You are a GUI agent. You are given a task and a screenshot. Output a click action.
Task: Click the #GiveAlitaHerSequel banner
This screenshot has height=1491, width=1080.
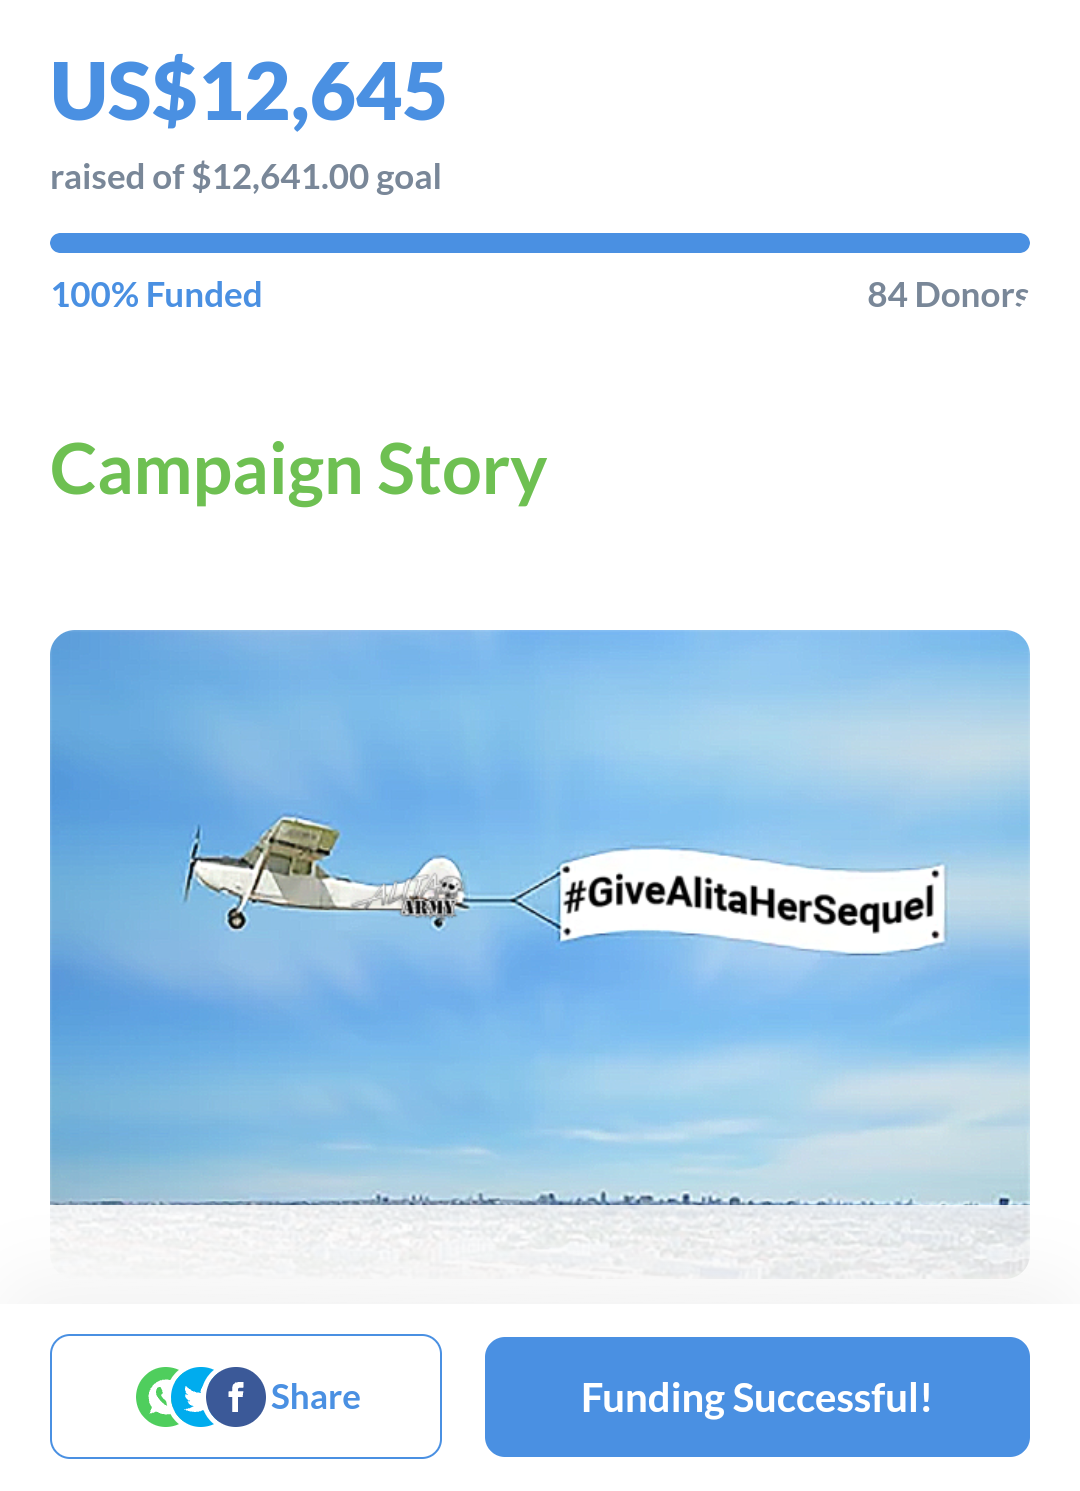click(x=751, y=901)
